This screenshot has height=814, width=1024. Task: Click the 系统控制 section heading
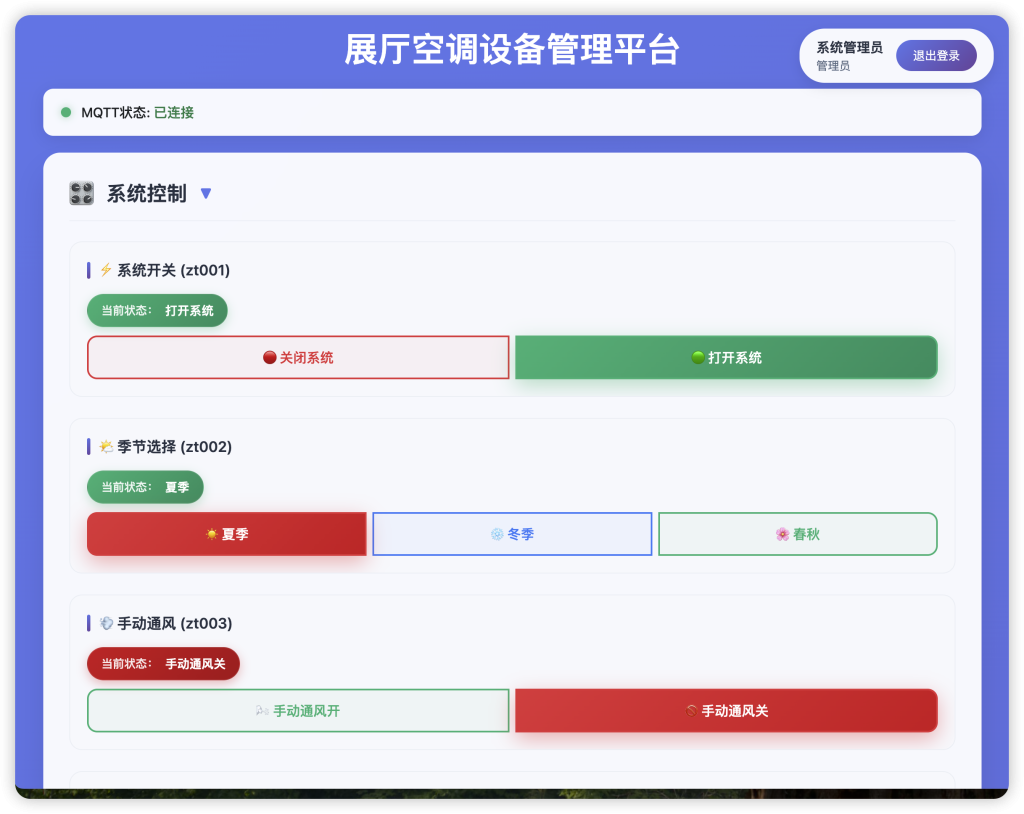(146, 193)
